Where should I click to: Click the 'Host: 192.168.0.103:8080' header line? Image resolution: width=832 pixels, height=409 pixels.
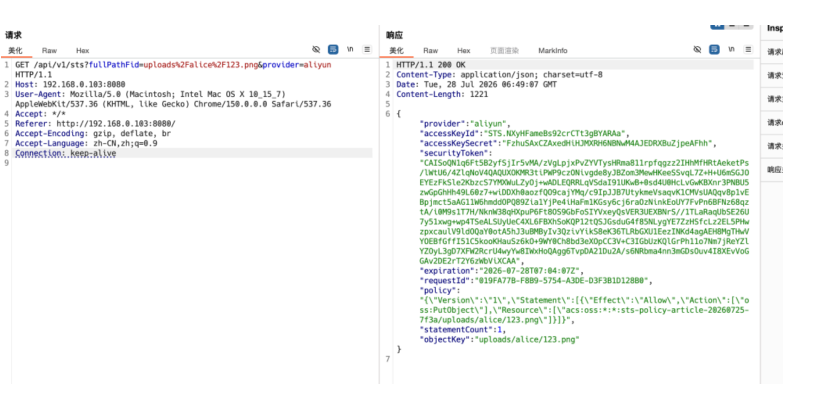click(70, 84)
